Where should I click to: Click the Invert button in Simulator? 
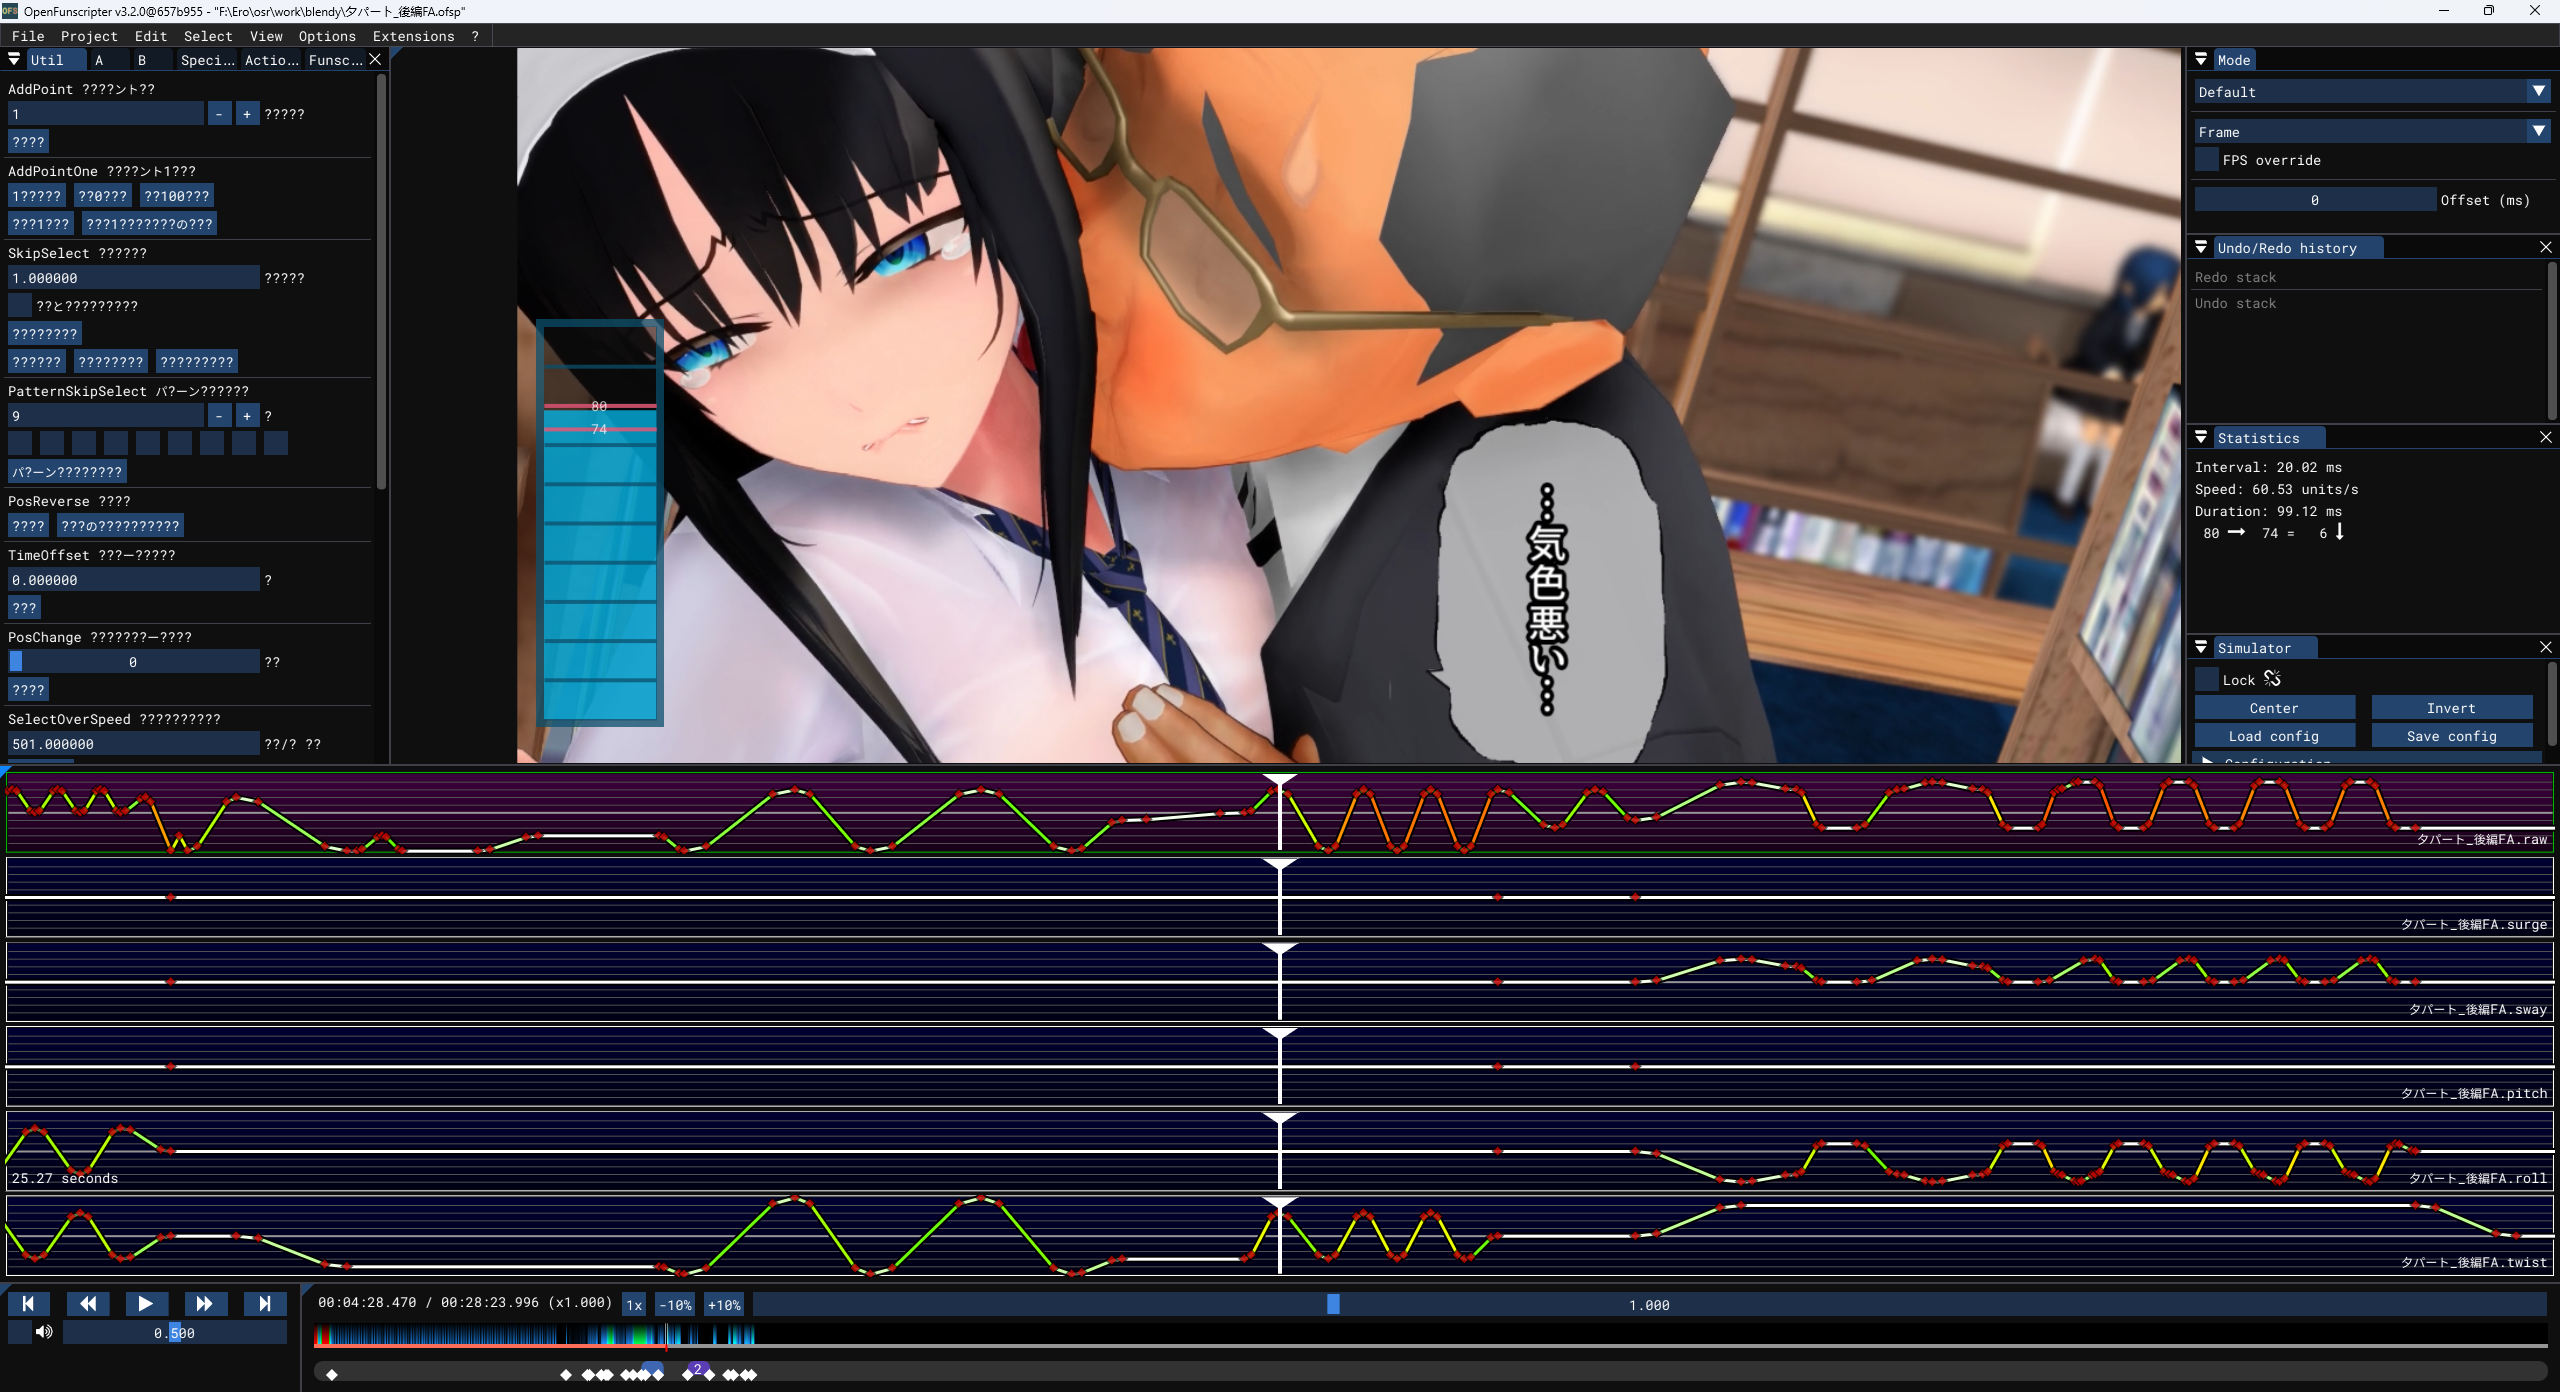[2451, 708]
